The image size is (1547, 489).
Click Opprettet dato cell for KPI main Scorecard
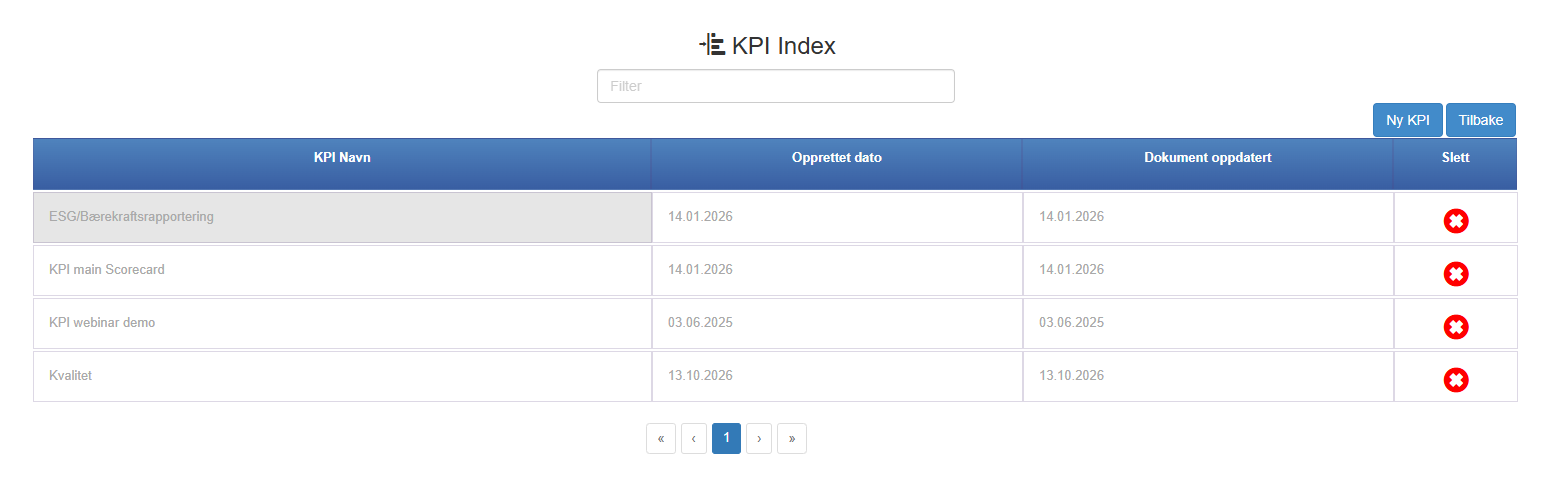[837, 270]
